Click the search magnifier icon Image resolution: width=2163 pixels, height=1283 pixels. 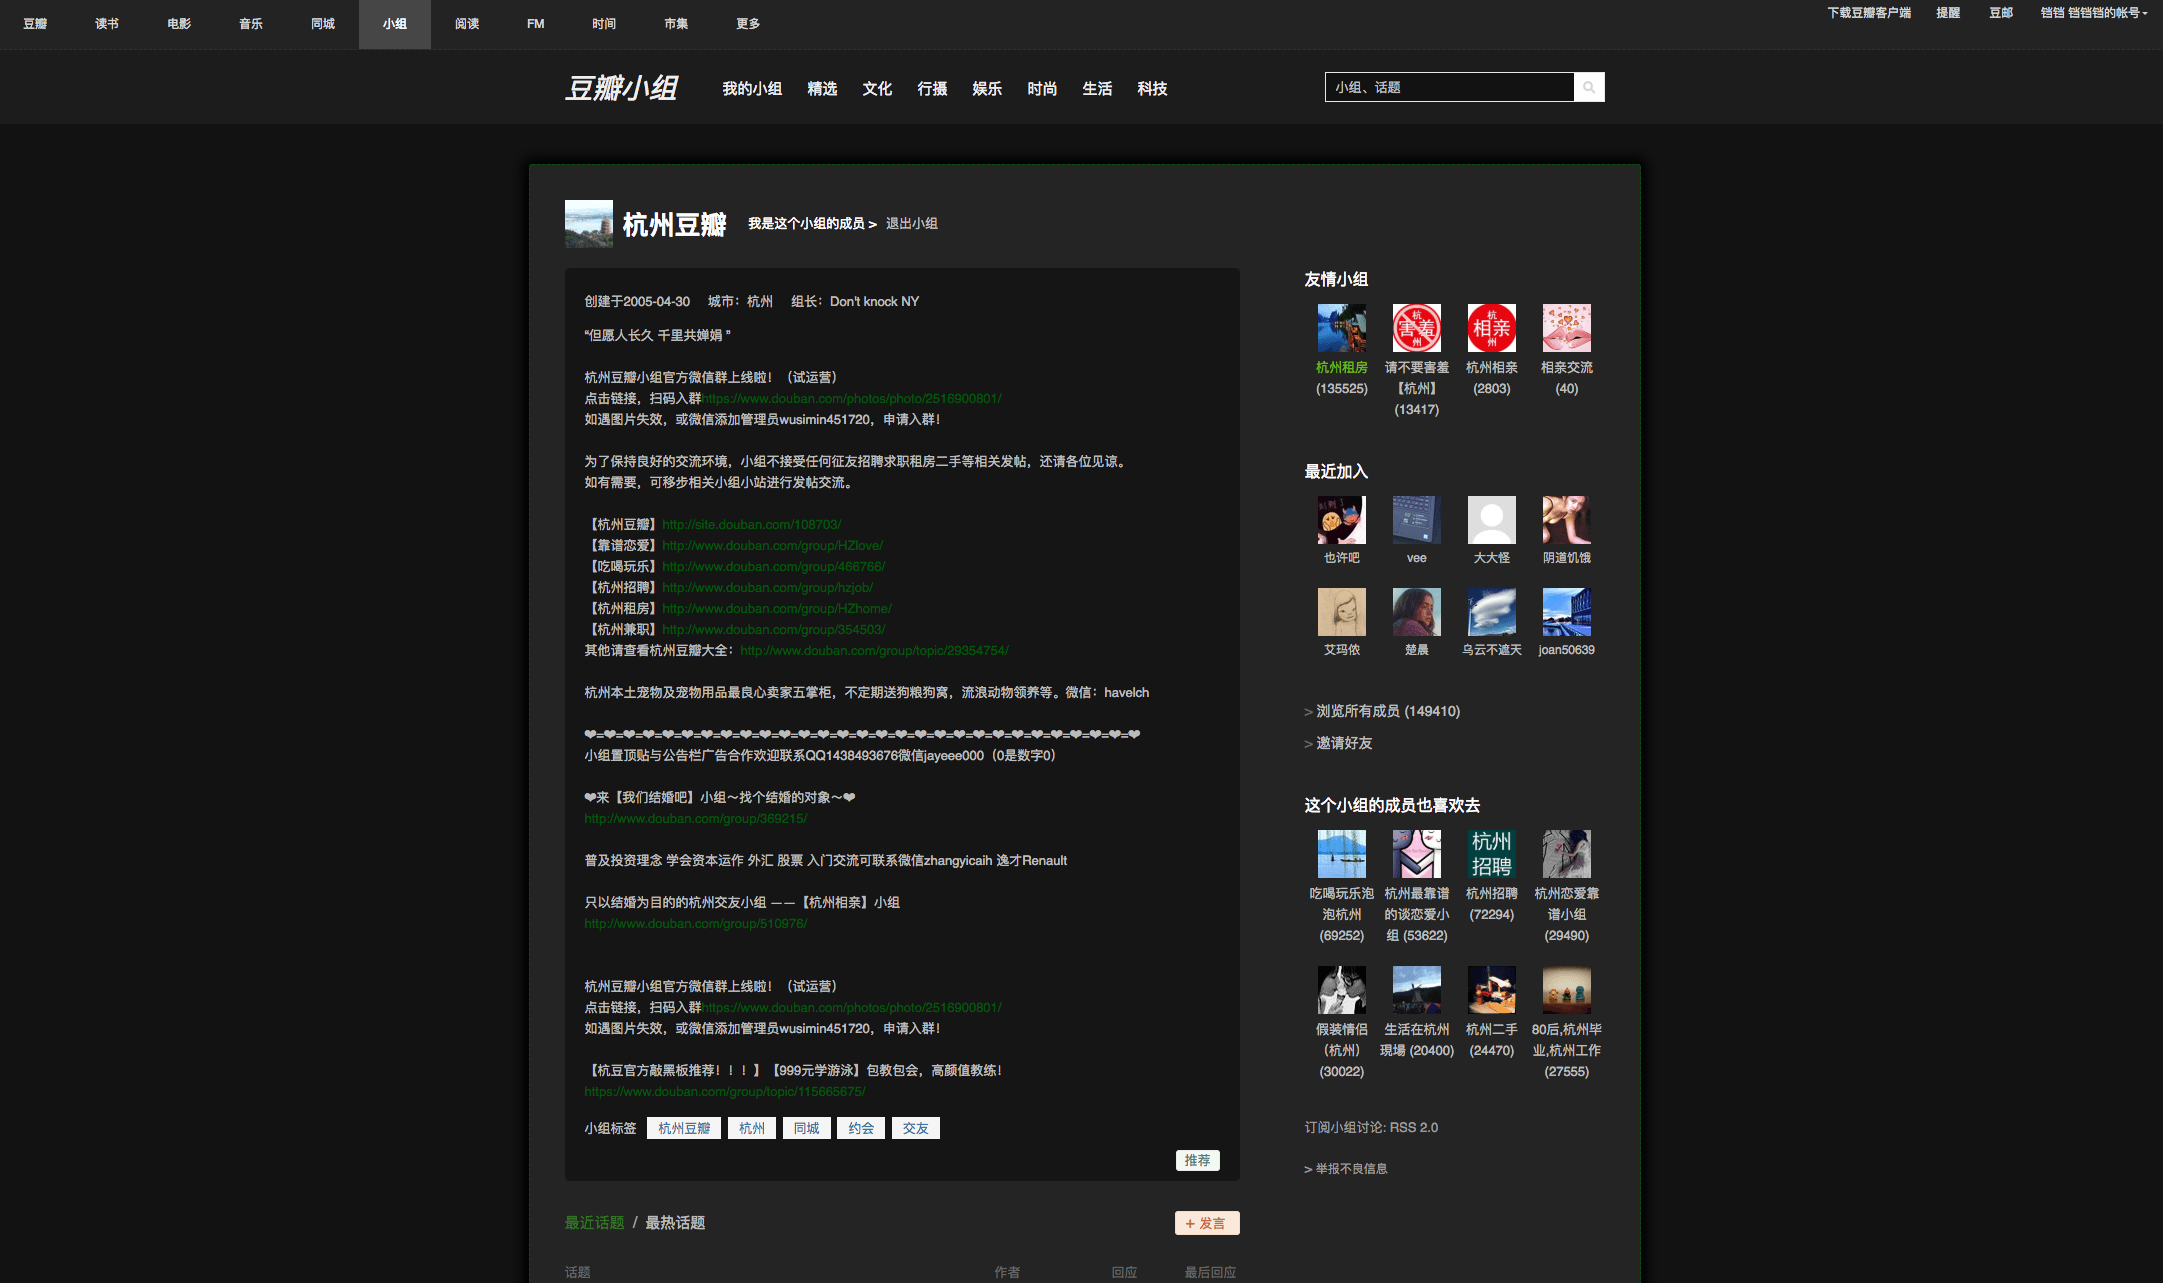1589,87
